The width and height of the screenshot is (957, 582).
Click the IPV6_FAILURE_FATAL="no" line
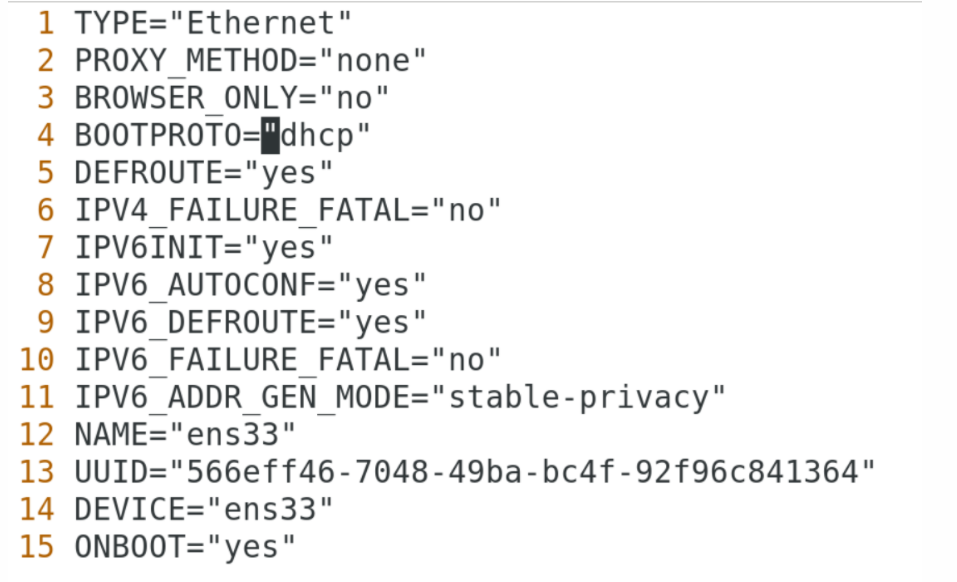coord(287,360)
